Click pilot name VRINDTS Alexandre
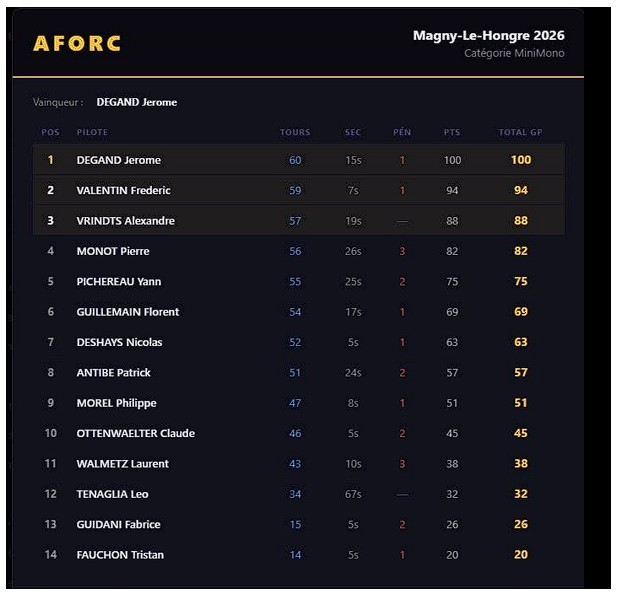This screenshot has height=593, width=628. pos(125,221)
